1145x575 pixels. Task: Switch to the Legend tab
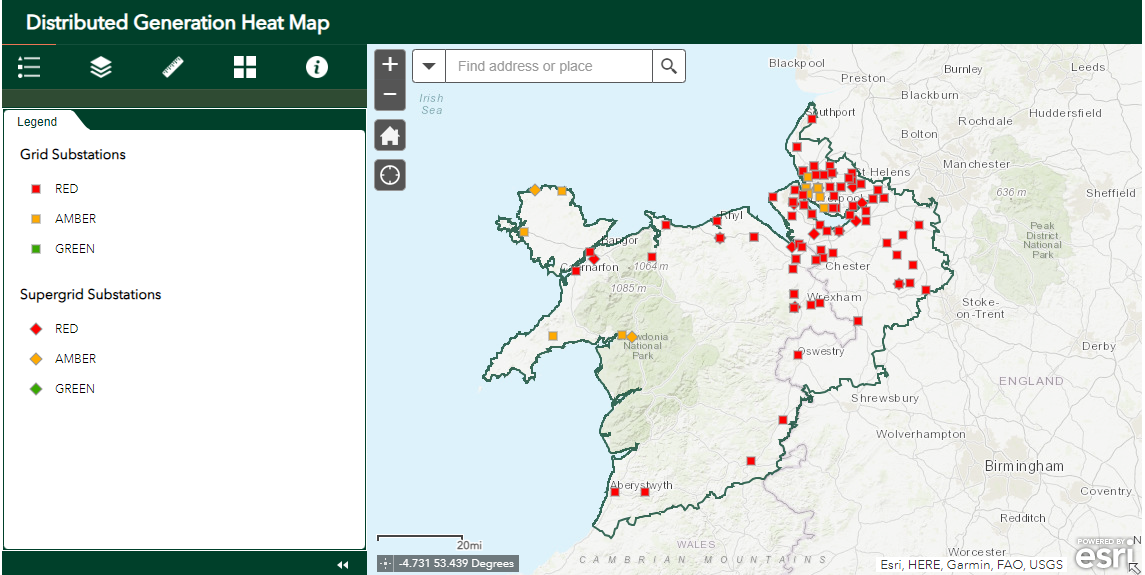click(38, 122)
